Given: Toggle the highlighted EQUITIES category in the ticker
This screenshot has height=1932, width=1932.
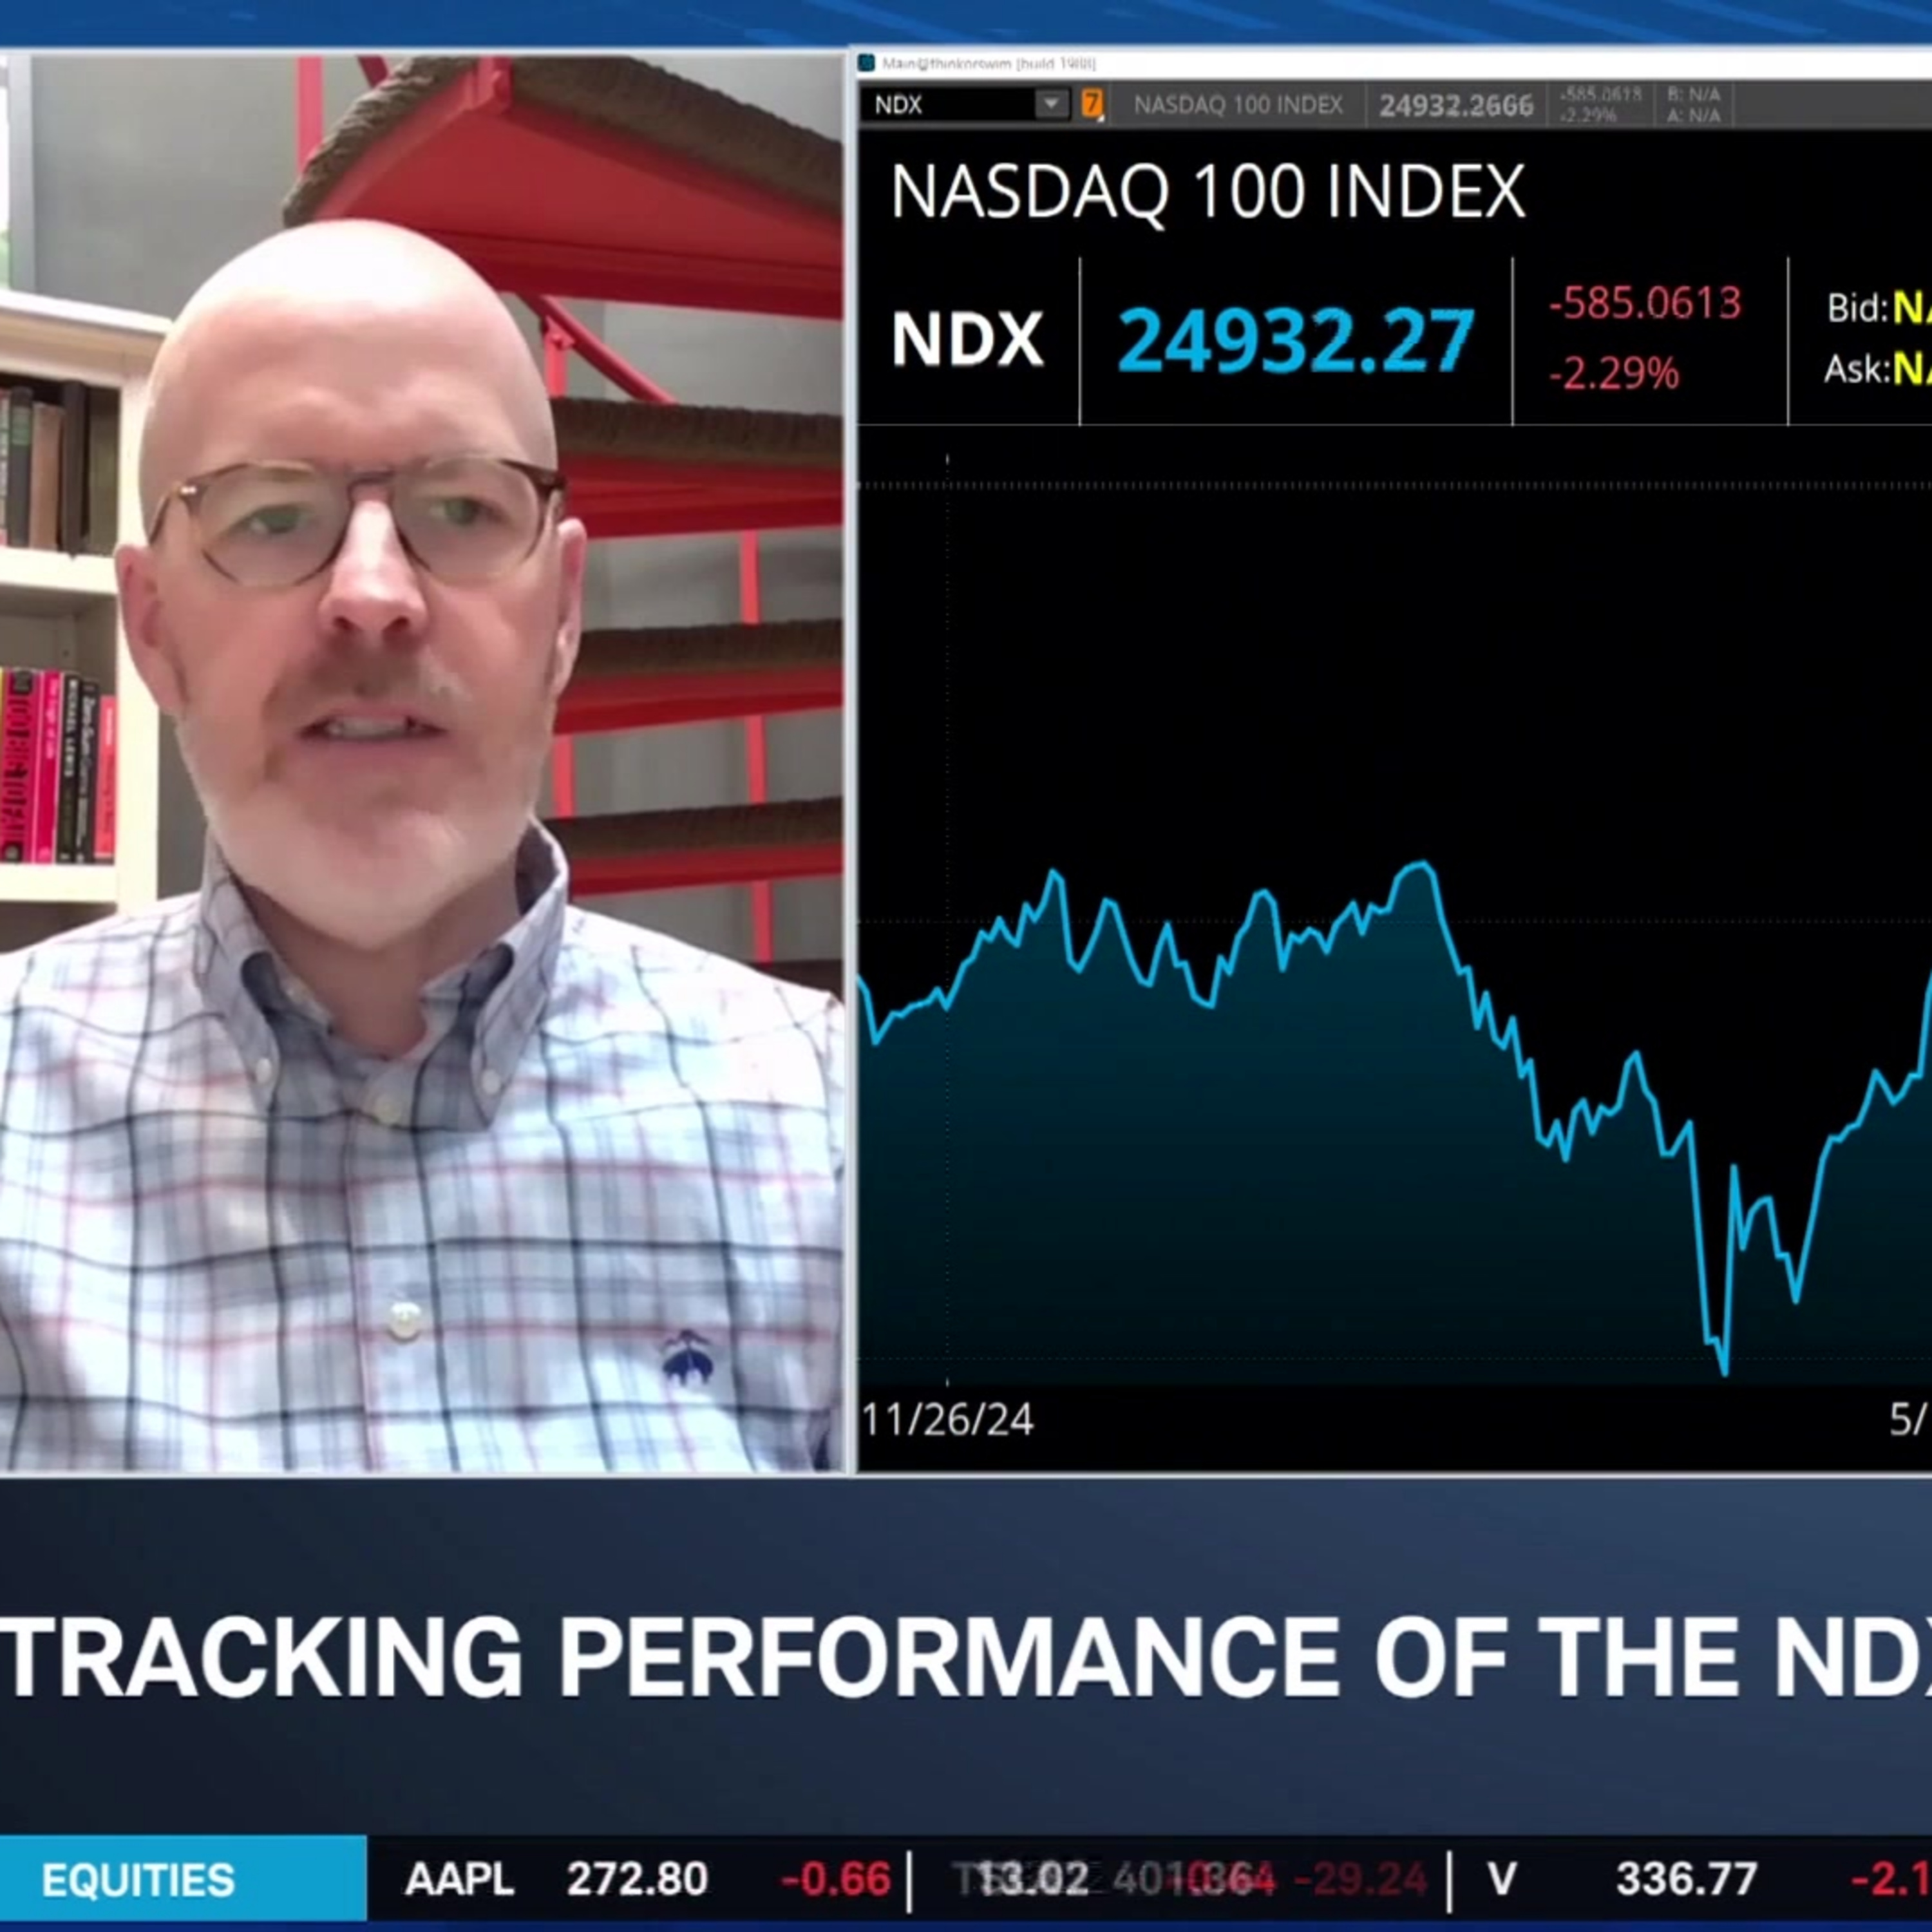Looking at the screenshot, I should pos(140,1878).
